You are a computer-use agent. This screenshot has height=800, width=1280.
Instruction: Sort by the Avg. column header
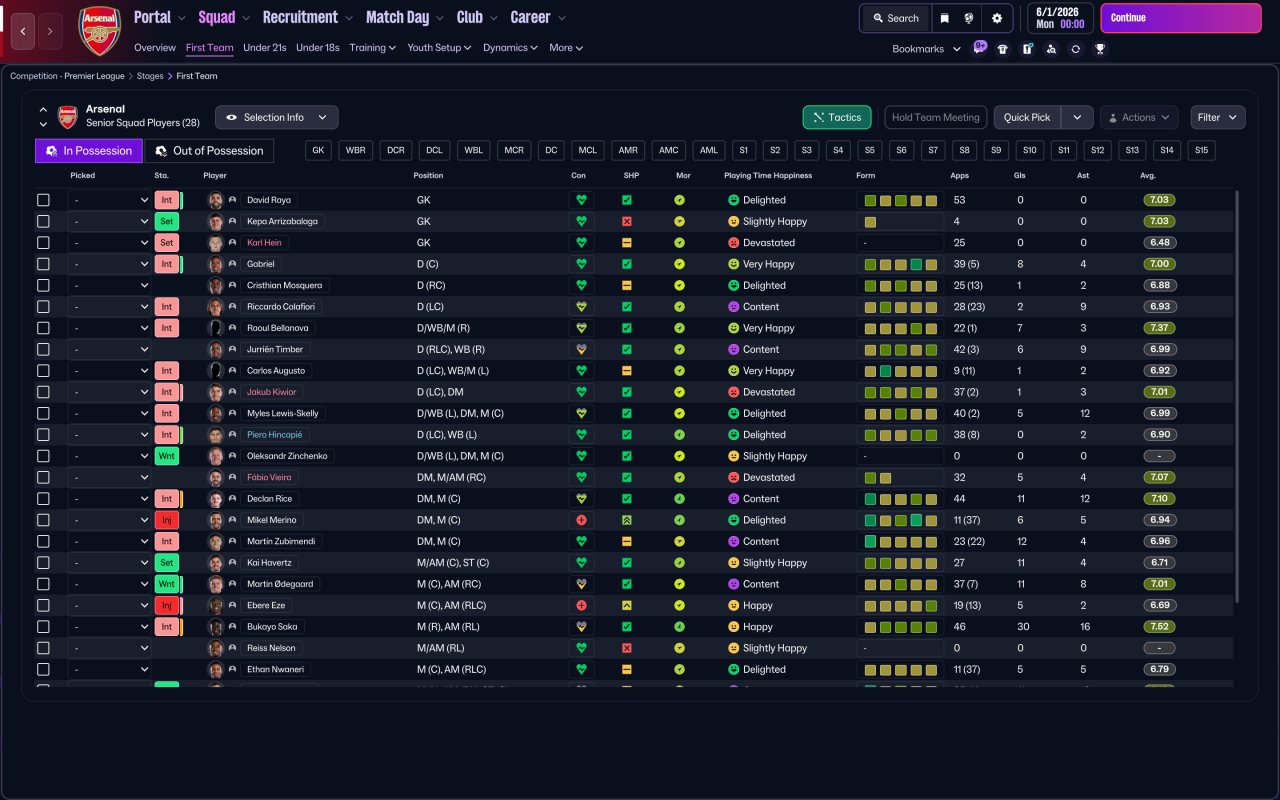[1148, 175]
